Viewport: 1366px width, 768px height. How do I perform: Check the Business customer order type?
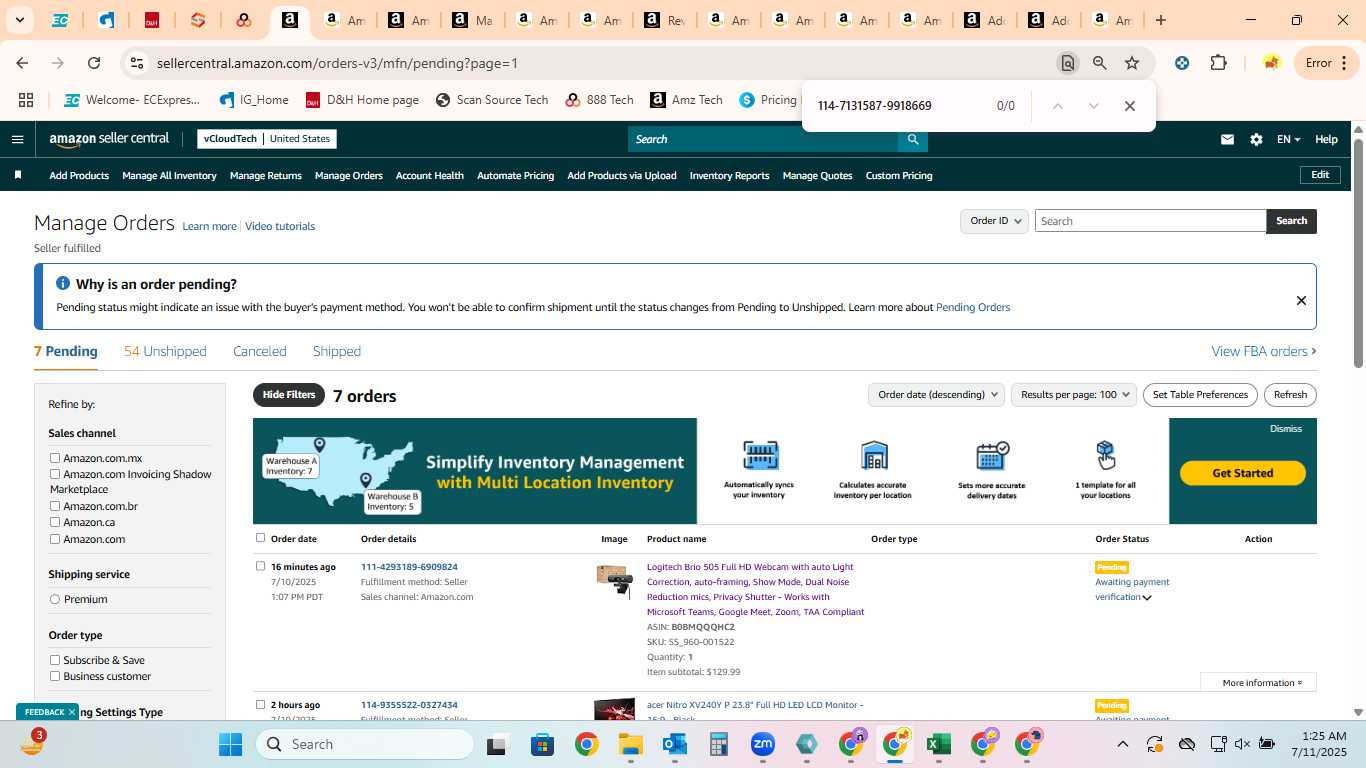pyautogui.click(x=55, y=676)
